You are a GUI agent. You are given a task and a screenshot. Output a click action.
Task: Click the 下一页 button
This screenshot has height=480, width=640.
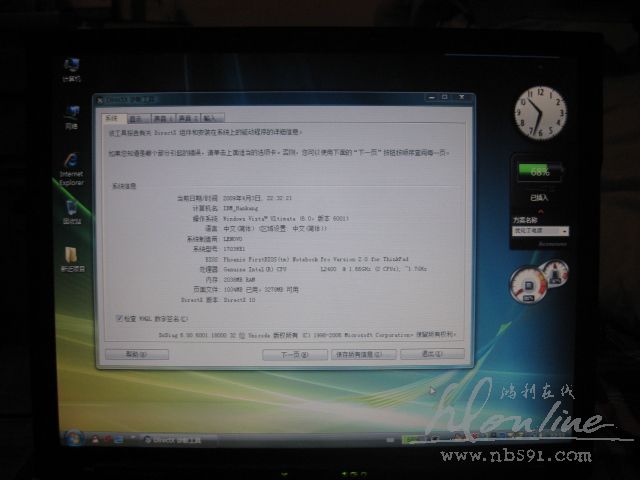295,355
